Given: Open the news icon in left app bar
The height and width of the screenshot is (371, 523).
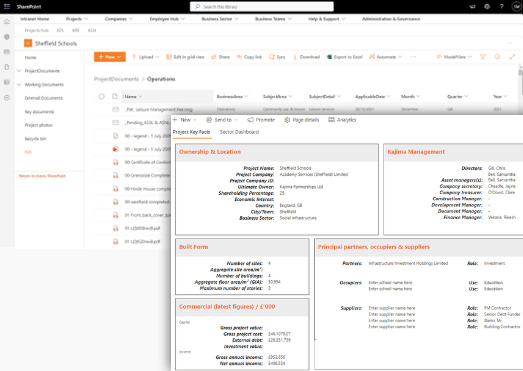Looking at the screenshot, I should point(7,52).
